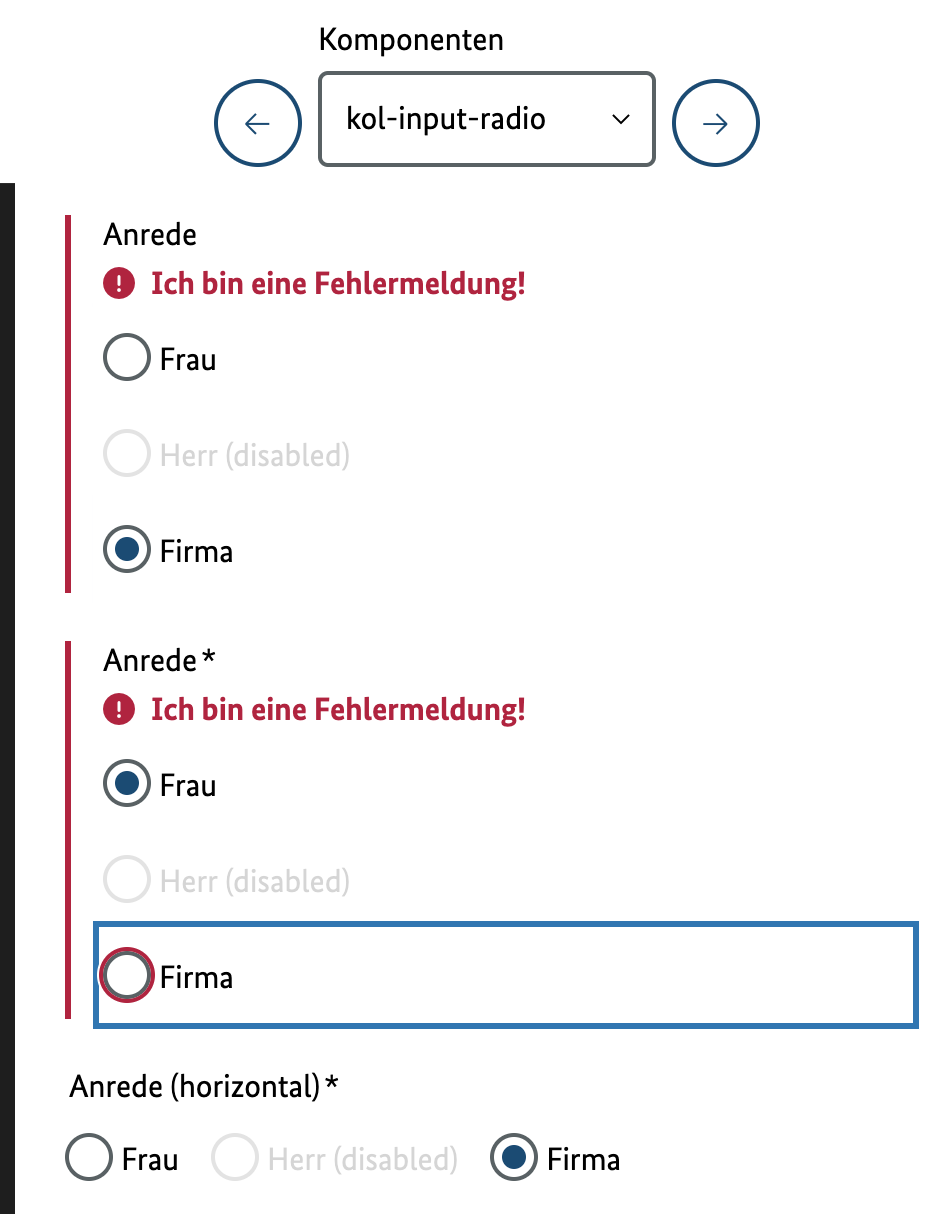Click the highlighted Firma option box

pos(506,974)
